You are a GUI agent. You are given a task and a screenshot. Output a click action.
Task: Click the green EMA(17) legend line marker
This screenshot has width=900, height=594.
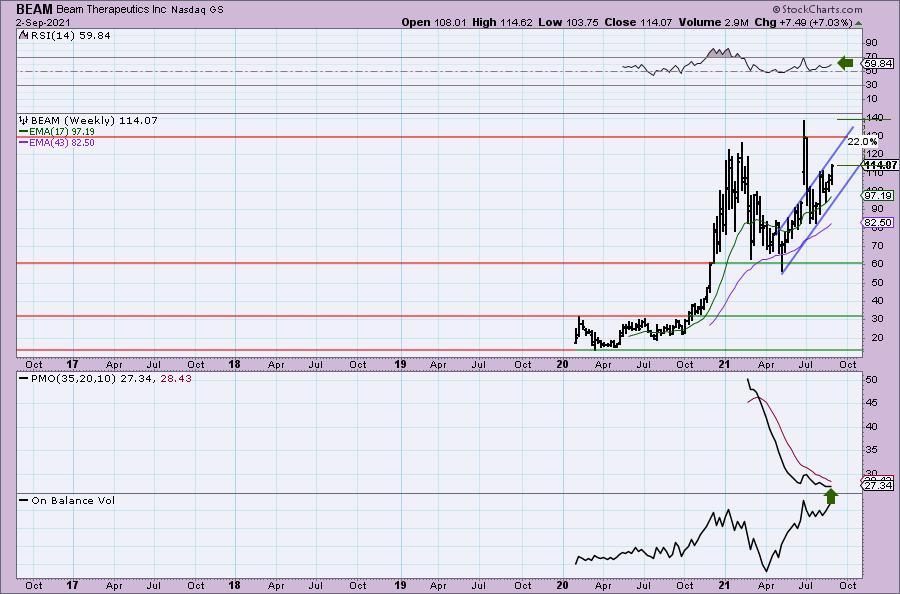[24, 131]
